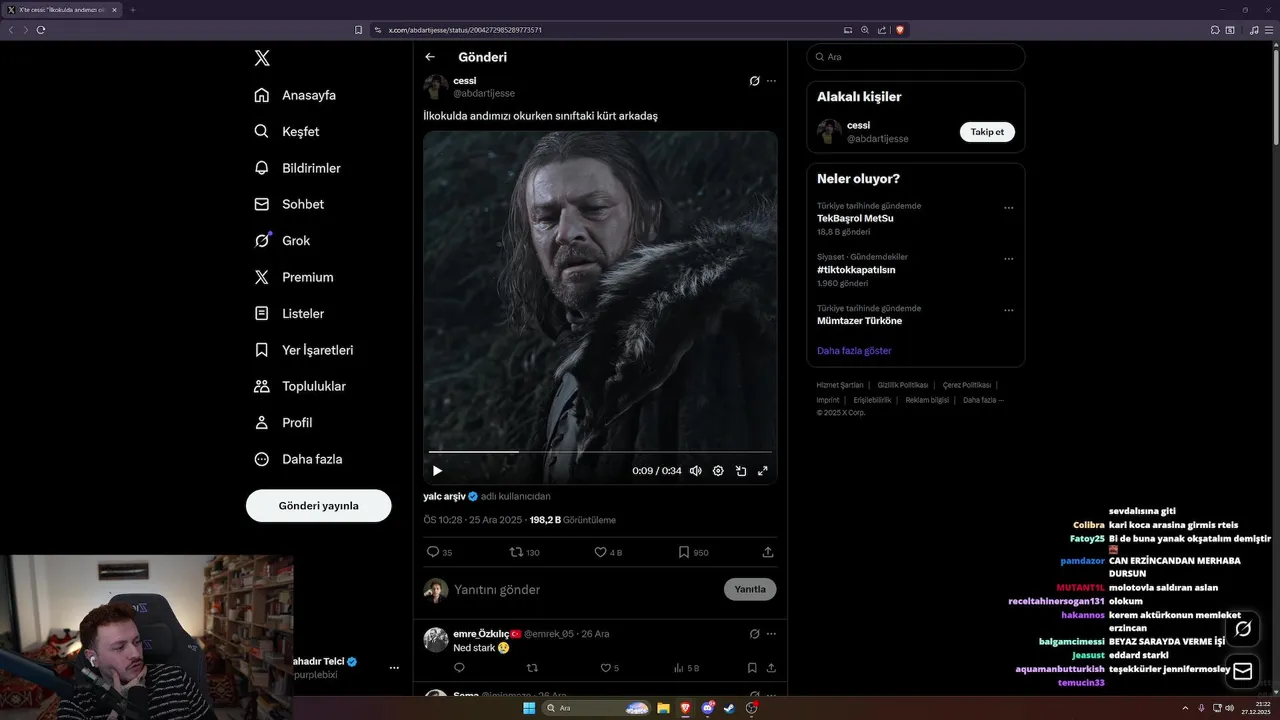Click the Yanıtla button
This screenshot has width=1280, height=720.
pyautogui.click(x=750, y=589)
